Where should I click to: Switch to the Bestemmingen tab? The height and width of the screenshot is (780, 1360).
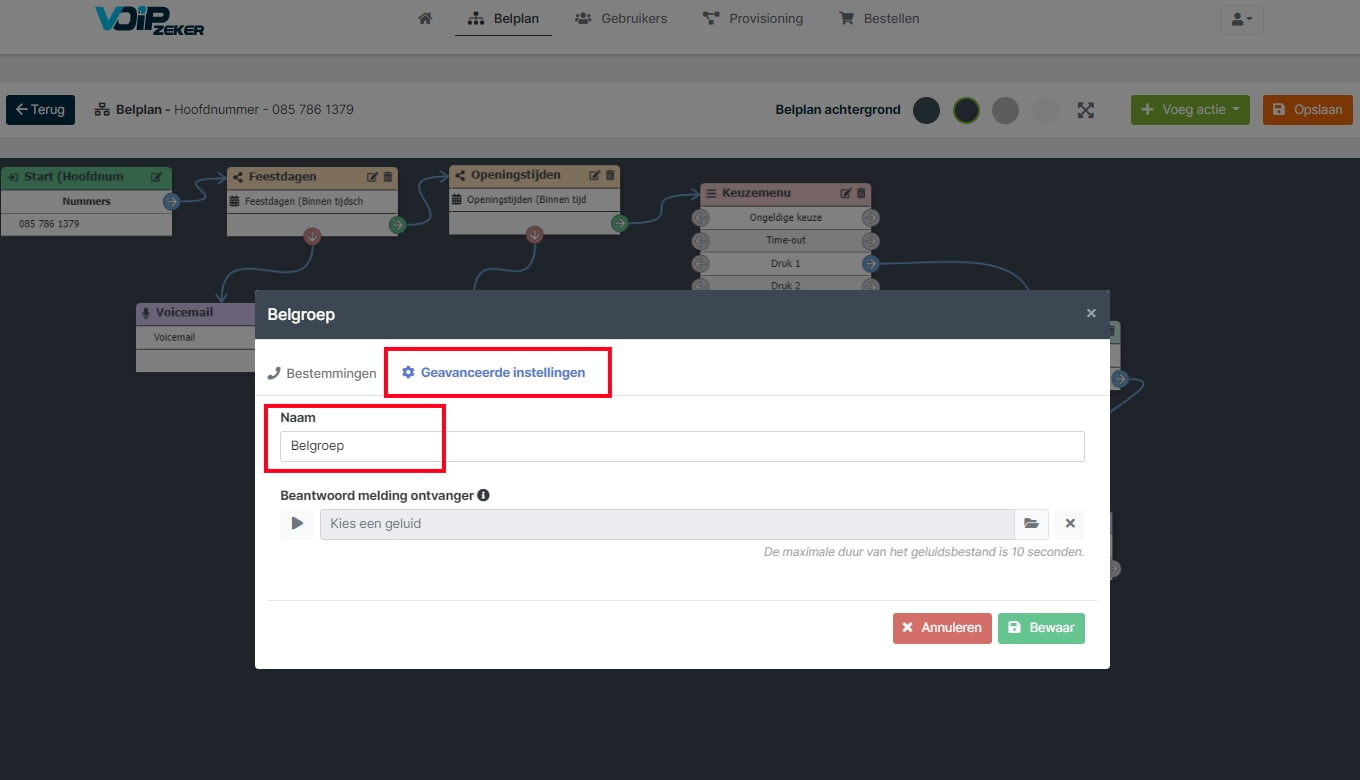pos(322,373)
